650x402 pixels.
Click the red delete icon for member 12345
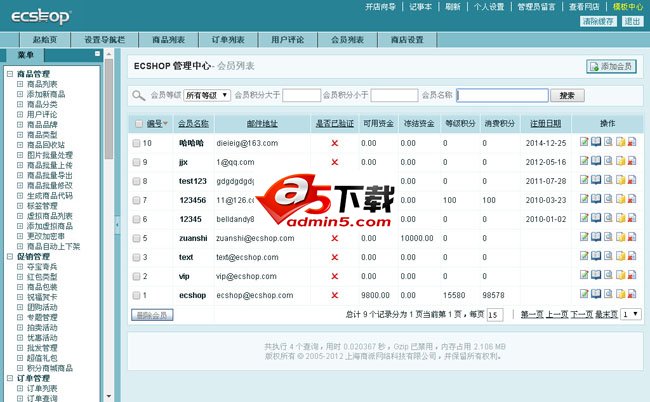[x=632, y=218]
